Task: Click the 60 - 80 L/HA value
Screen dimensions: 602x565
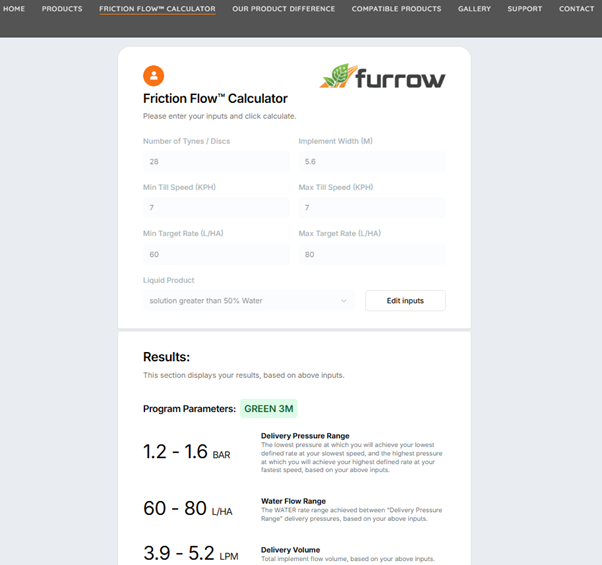Action: (188, 509)
